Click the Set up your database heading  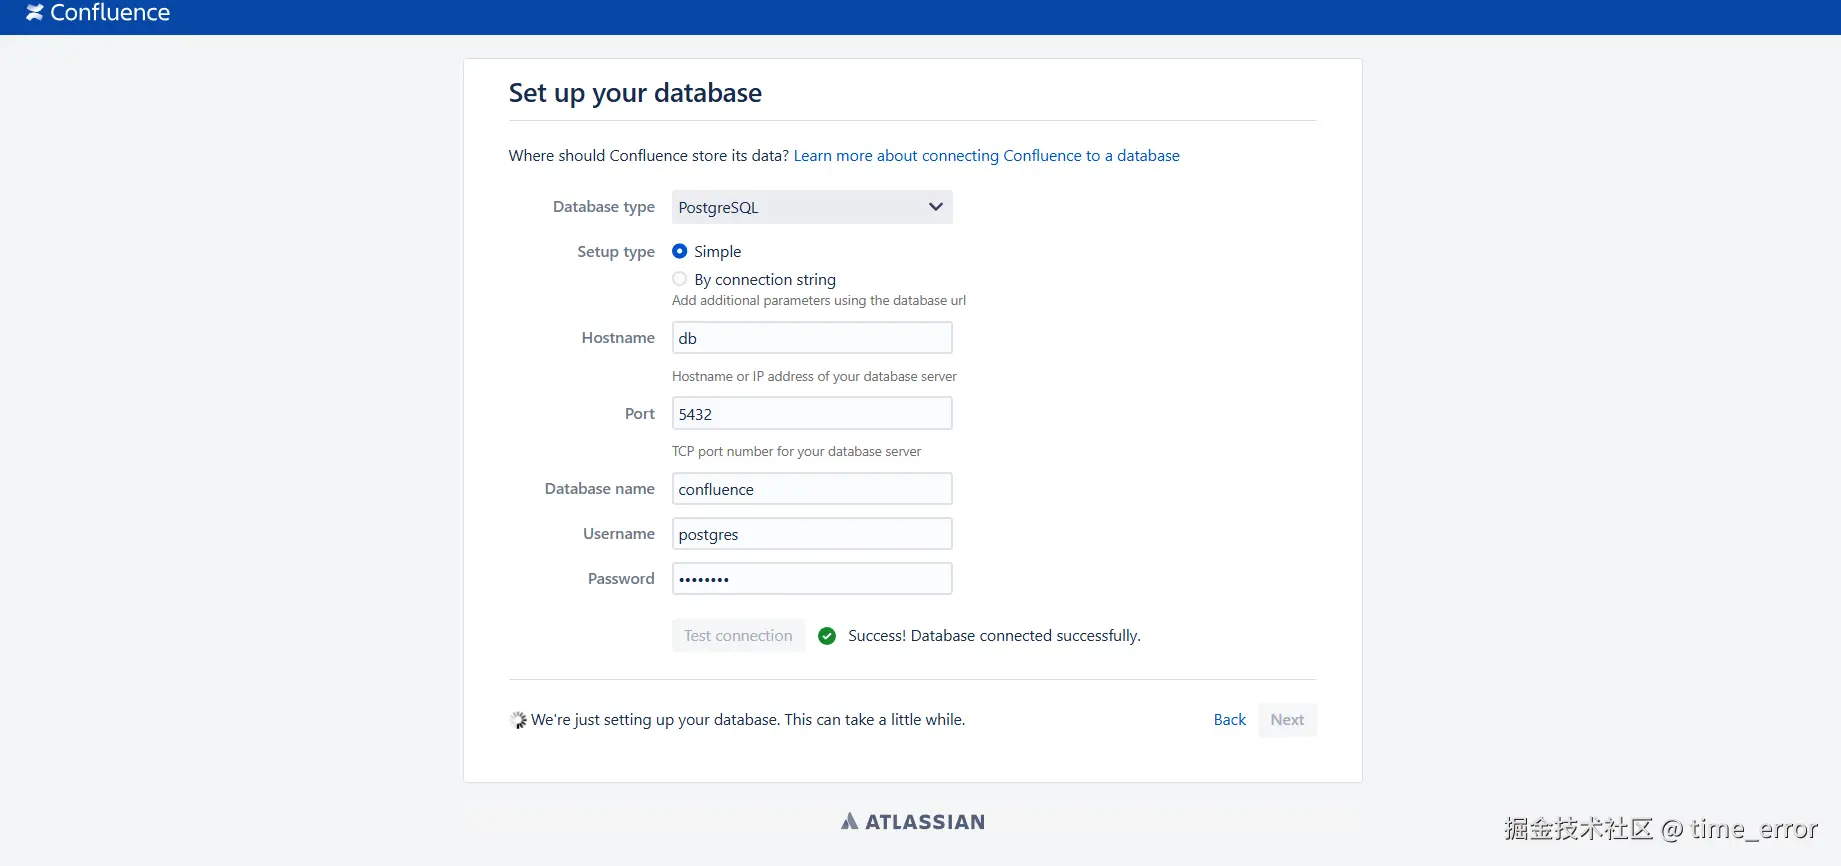pyautogui.click(x=635, y=93)
